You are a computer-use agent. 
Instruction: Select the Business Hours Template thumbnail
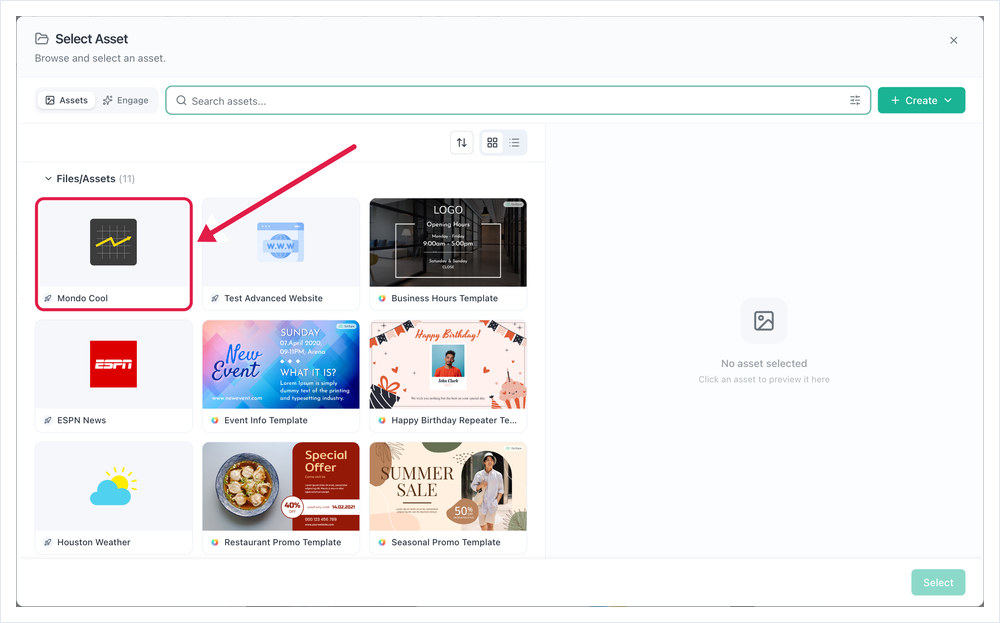[x=448, y=242]
